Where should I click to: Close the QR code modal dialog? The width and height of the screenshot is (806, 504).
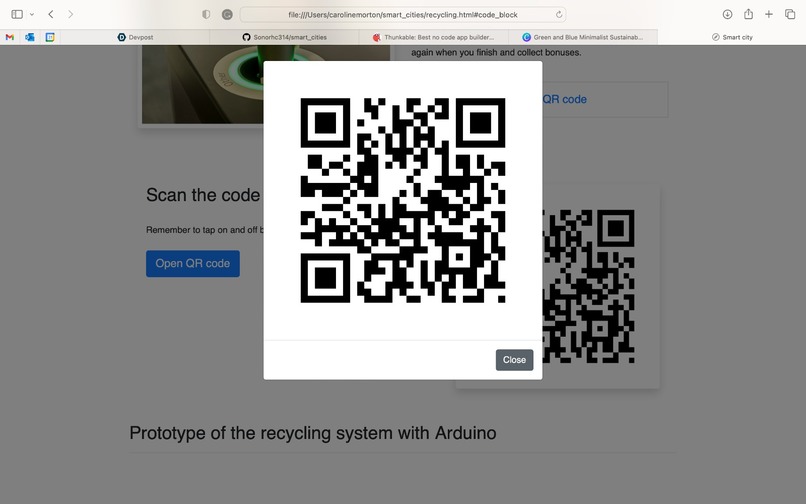pos(514,360)
